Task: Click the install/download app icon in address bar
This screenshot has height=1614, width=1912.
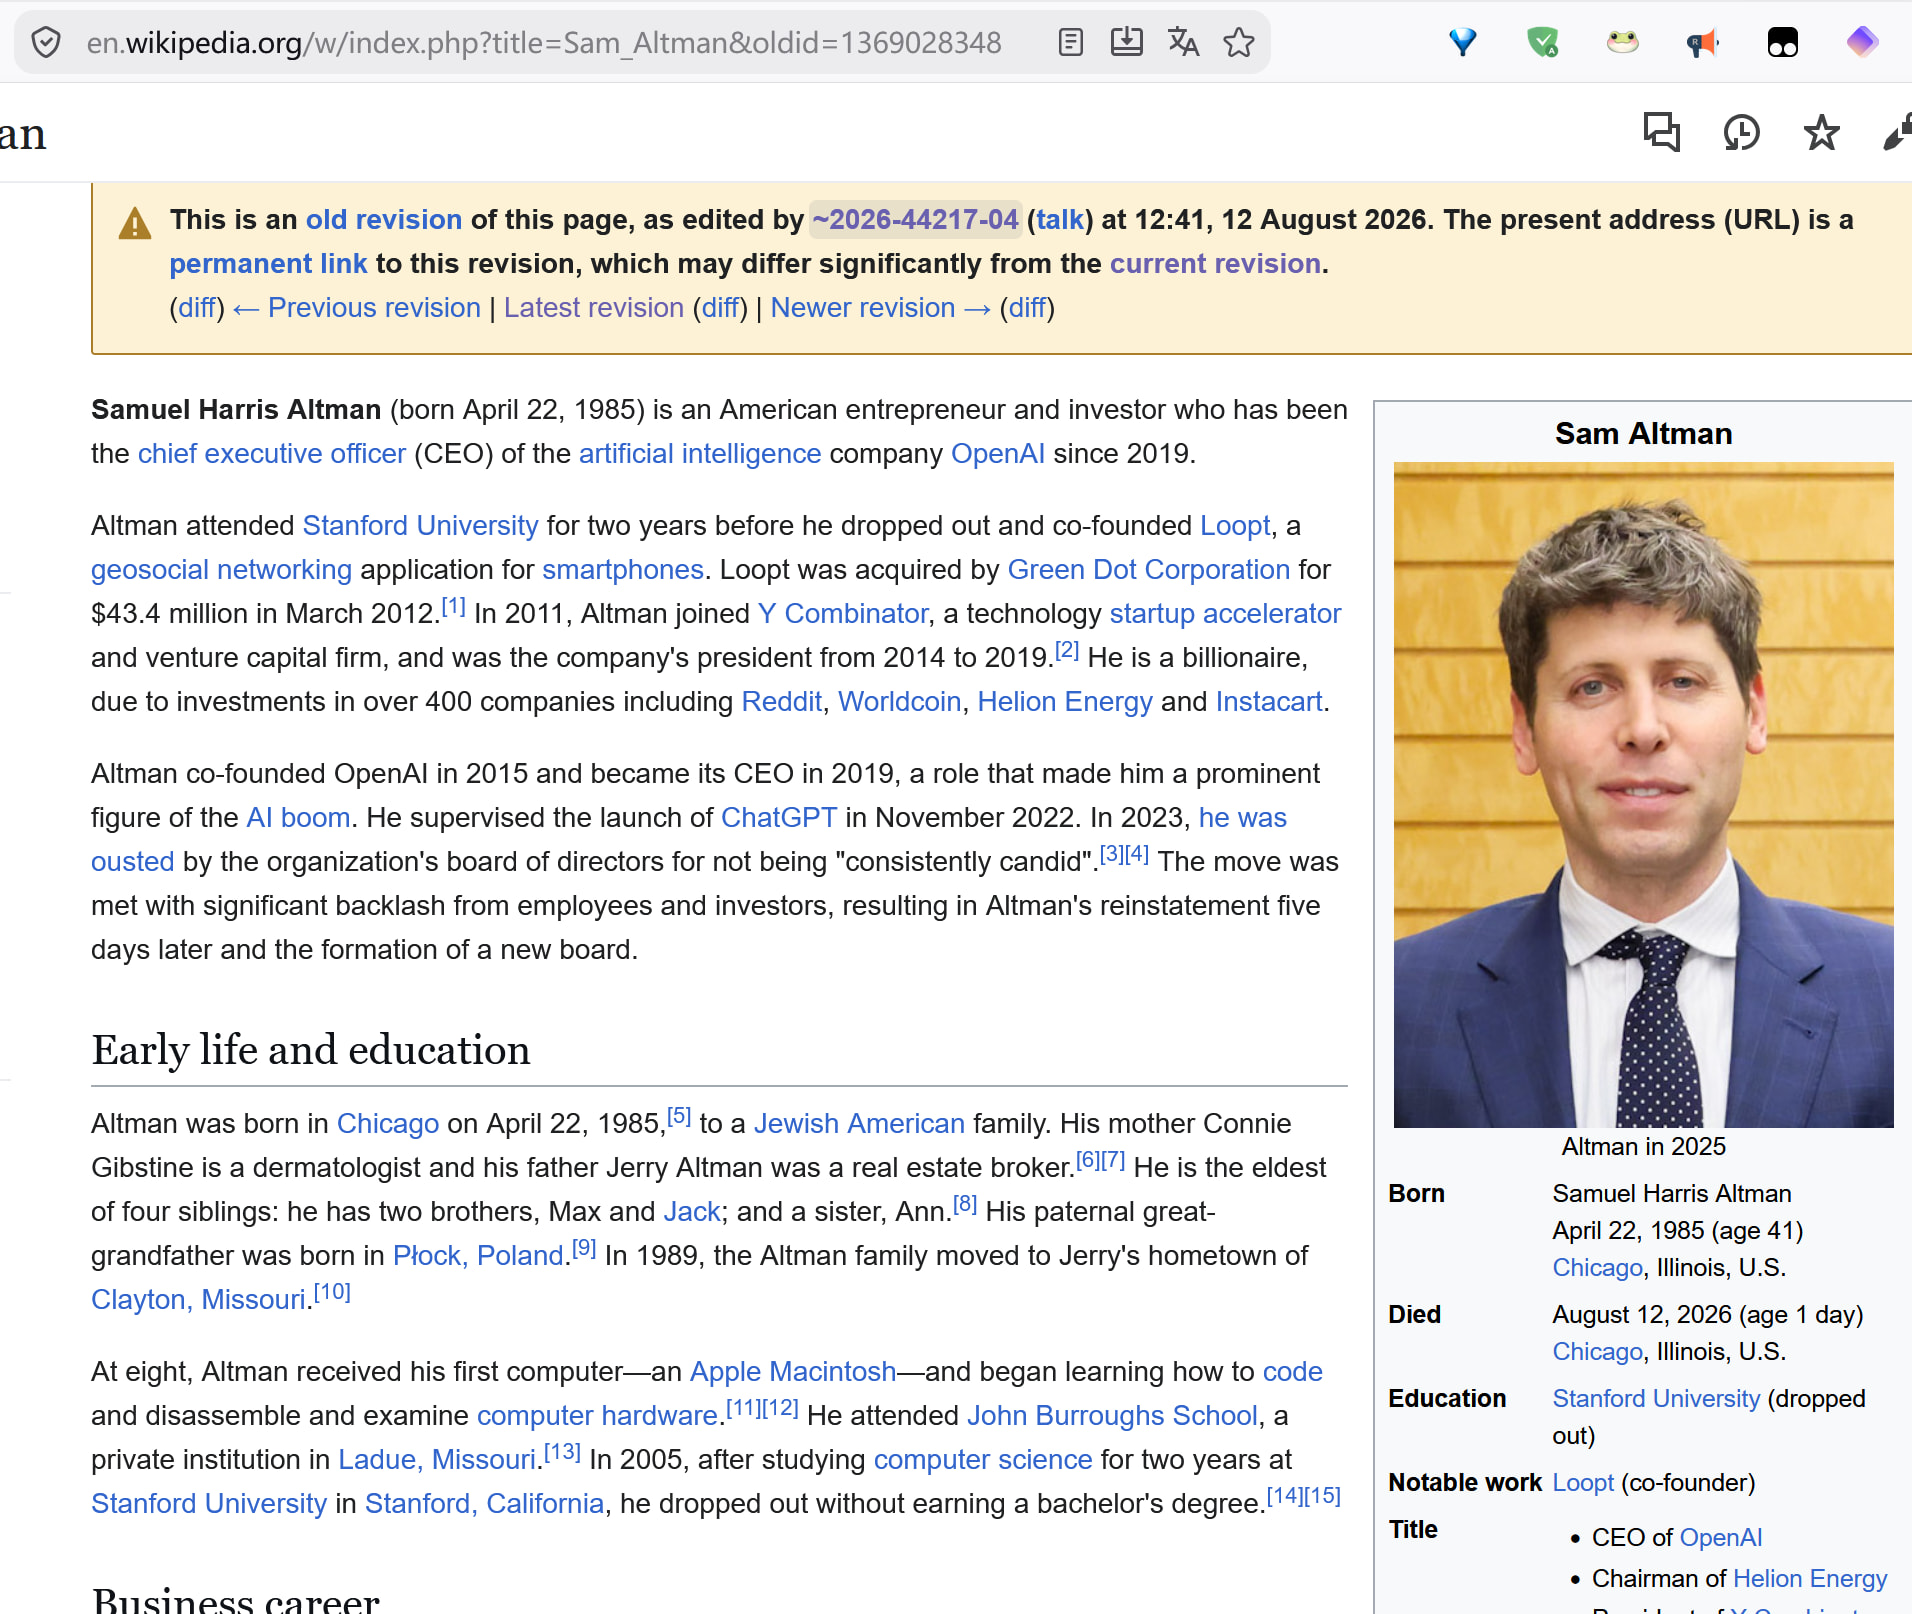Action: 1126,42
